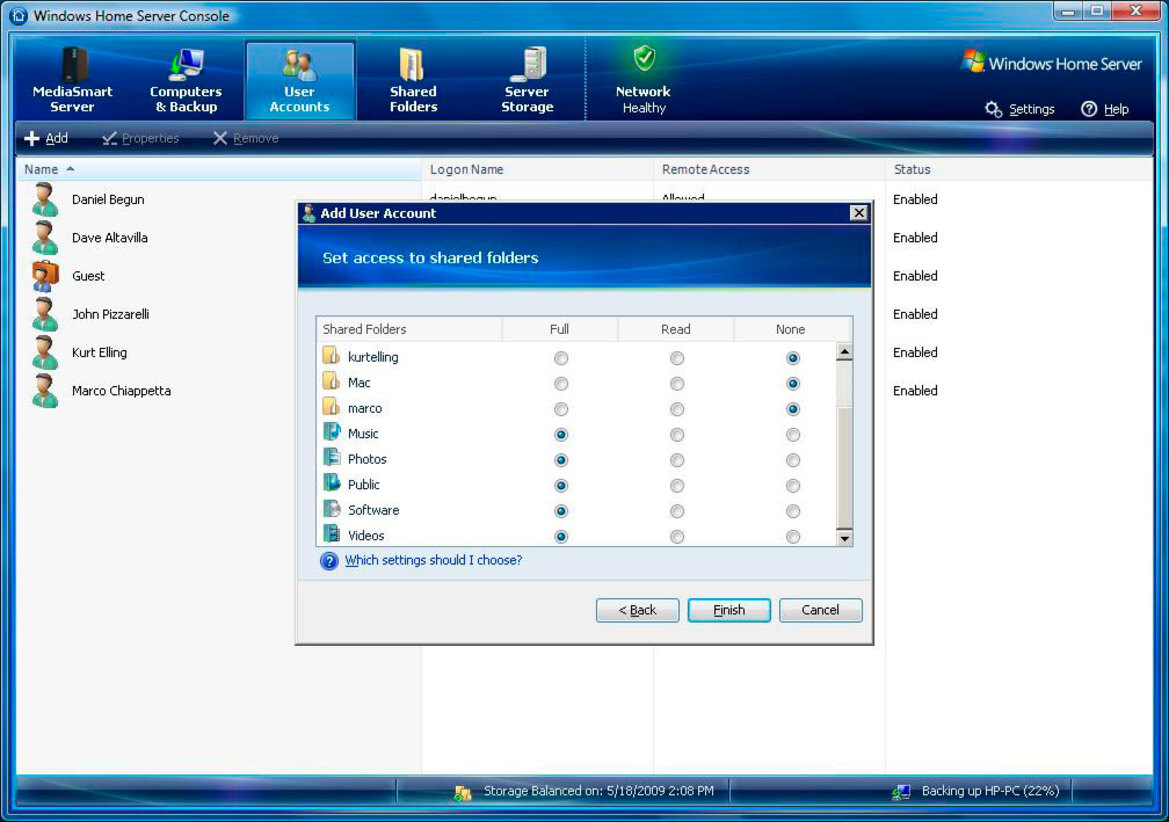Click the folder list scroll up arrow

click(844, 352)
